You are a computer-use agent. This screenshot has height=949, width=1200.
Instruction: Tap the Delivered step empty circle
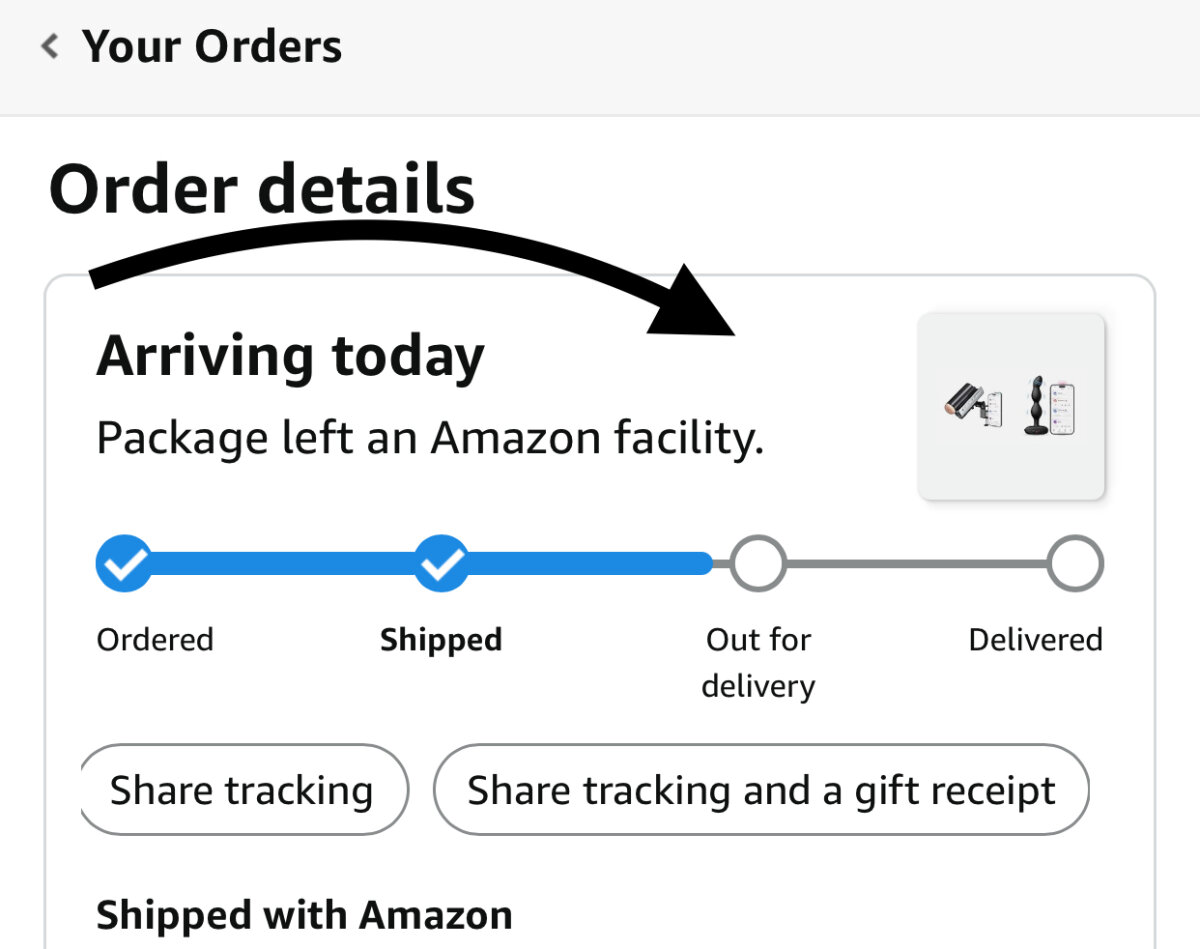[x=1075, y=564]
